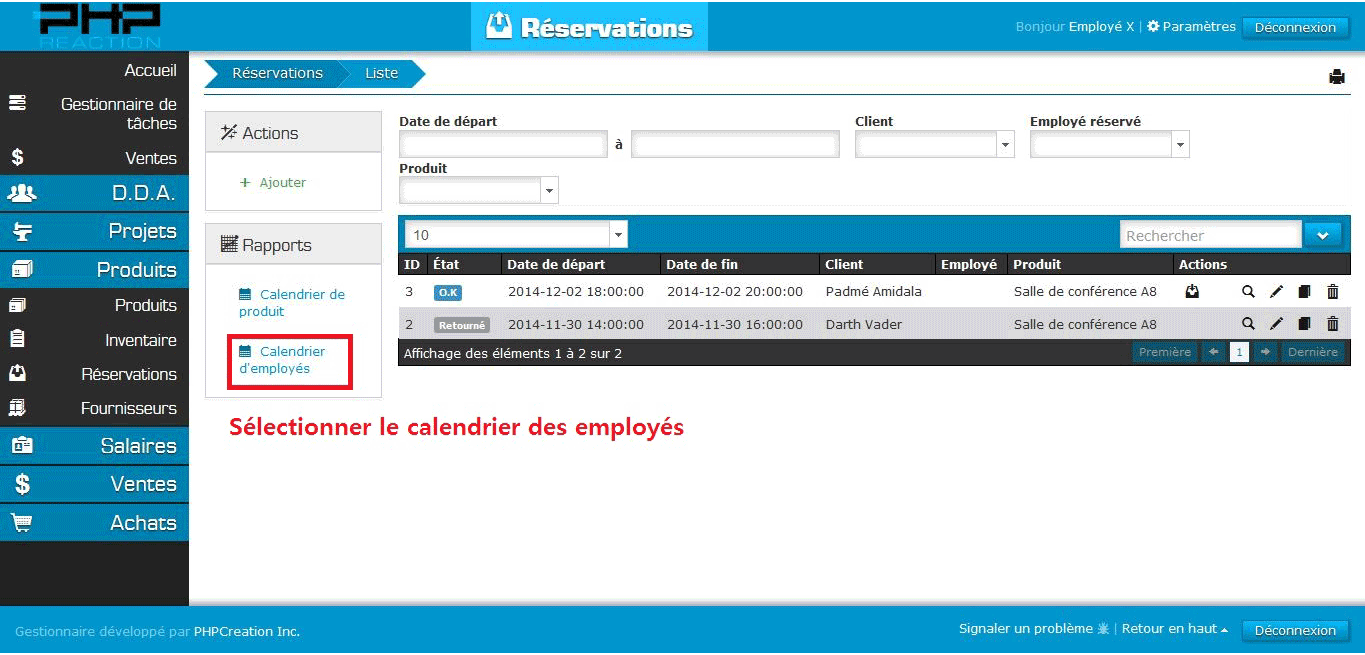View details of Padmé Amidala reservation
This screenshot has height=655, width=1365.
click(x=1248, y=292)
